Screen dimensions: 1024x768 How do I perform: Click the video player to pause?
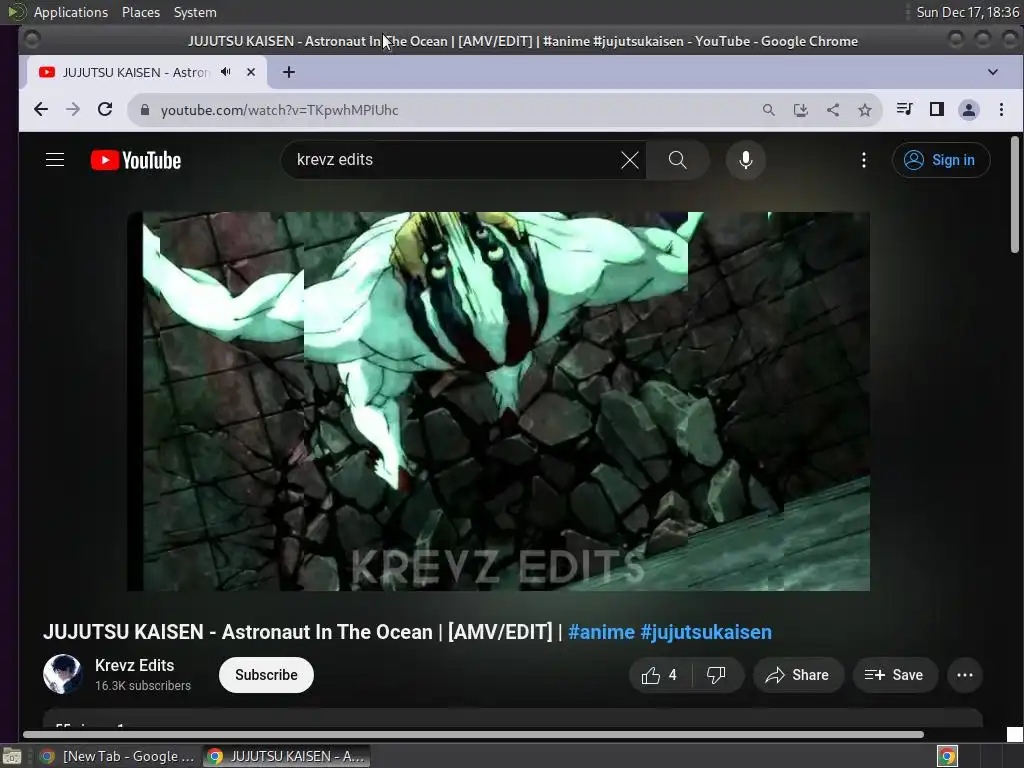coord(498,401)
